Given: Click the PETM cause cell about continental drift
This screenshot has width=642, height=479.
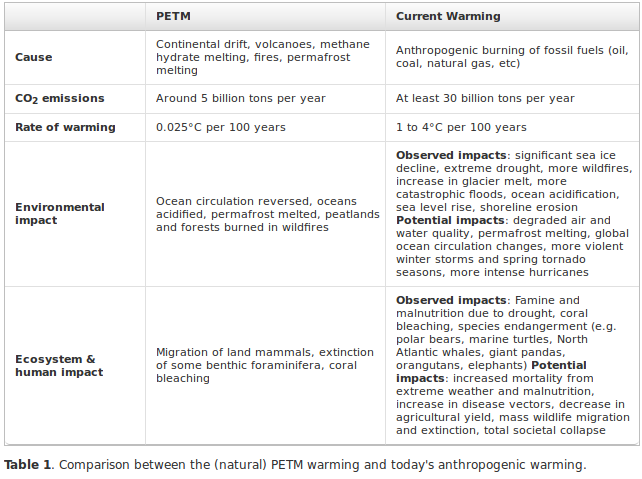Looking at the screenshot, I should (263, 57).
